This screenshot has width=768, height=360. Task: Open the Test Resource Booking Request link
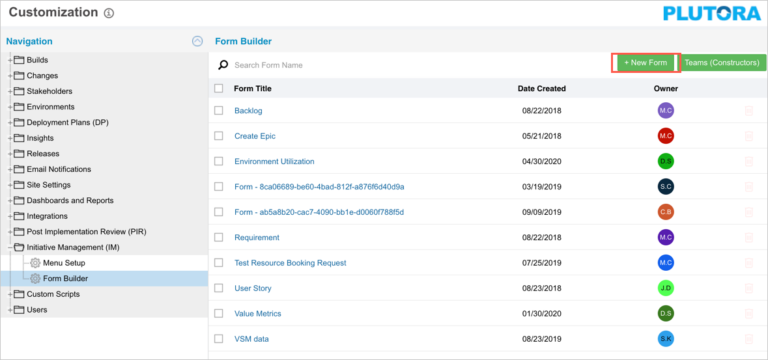(290, 263)
